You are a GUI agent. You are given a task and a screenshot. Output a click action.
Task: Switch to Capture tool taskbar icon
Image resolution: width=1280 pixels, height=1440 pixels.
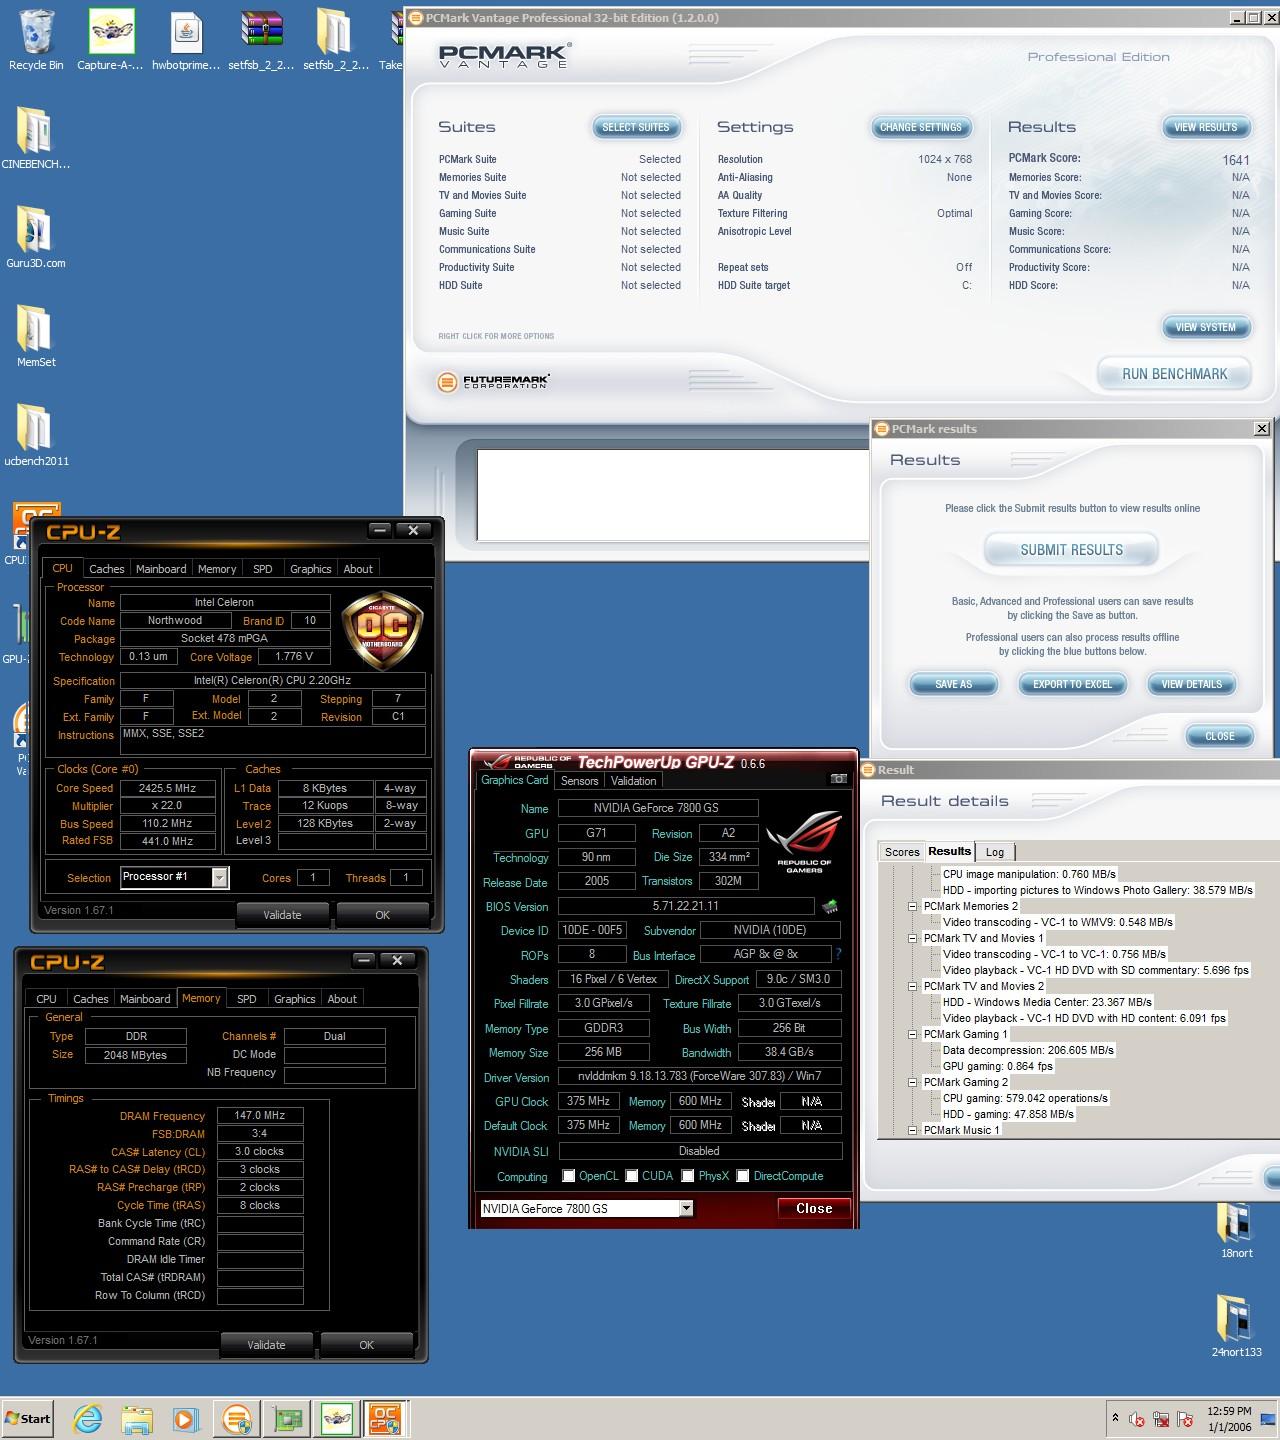[x=337, y=1418]
